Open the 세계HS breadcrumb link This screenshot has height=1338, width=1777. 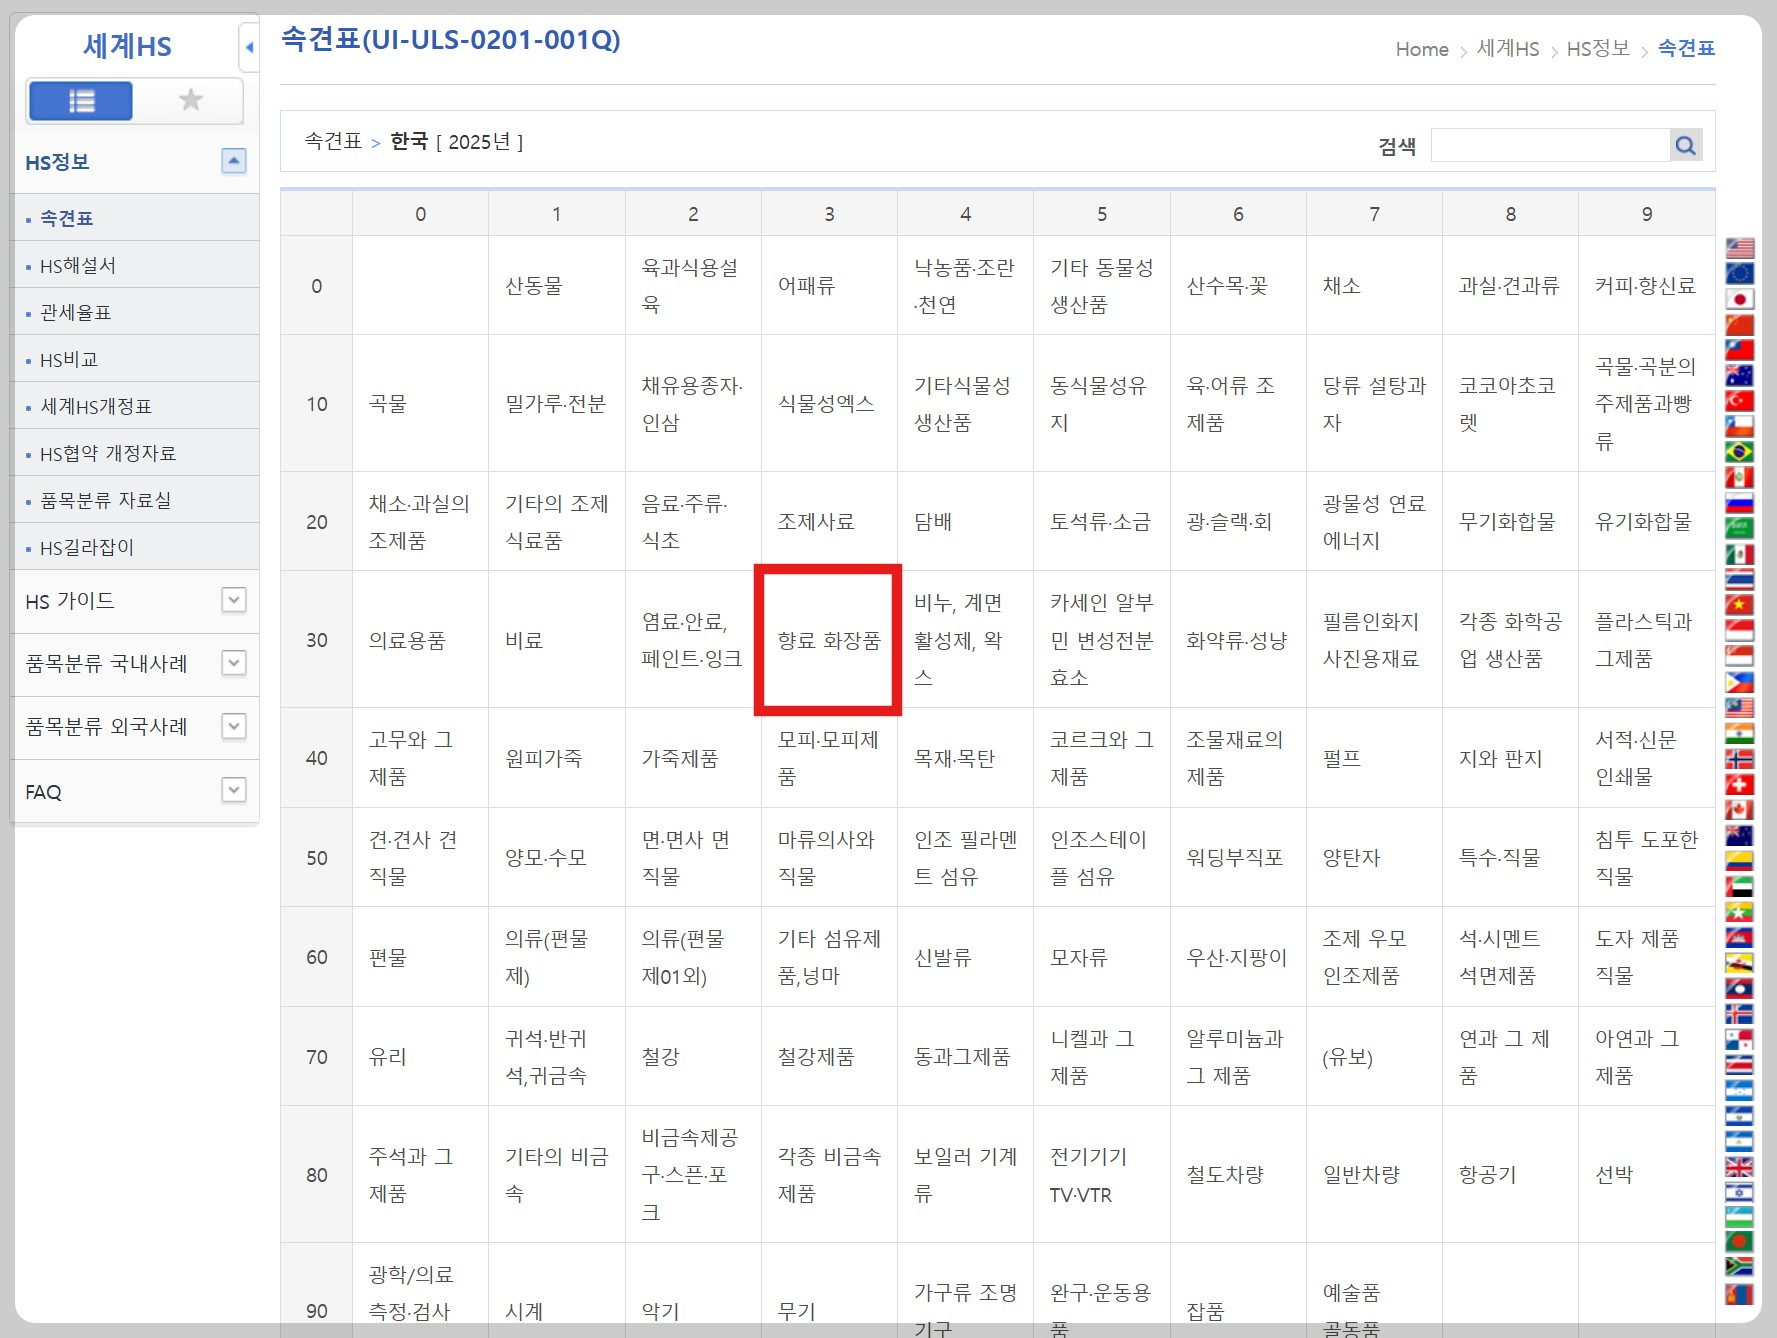click(x=1506, y=49)
